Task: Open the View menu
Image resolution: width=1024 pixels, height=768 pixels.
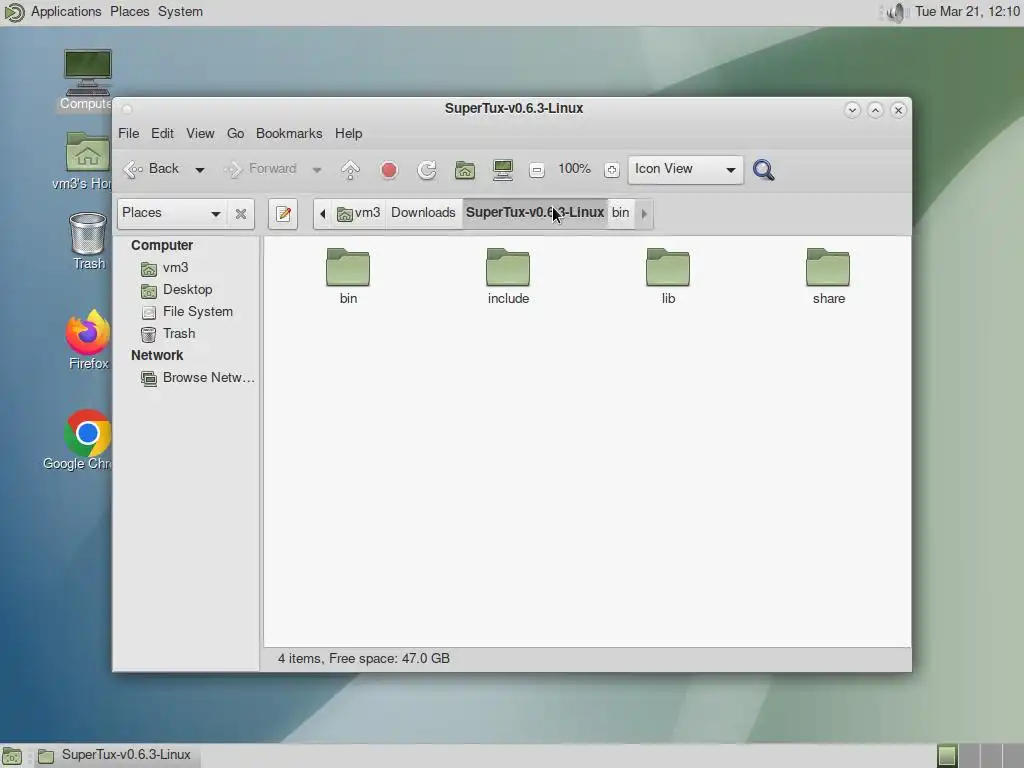Action: (x=200, y=133)
